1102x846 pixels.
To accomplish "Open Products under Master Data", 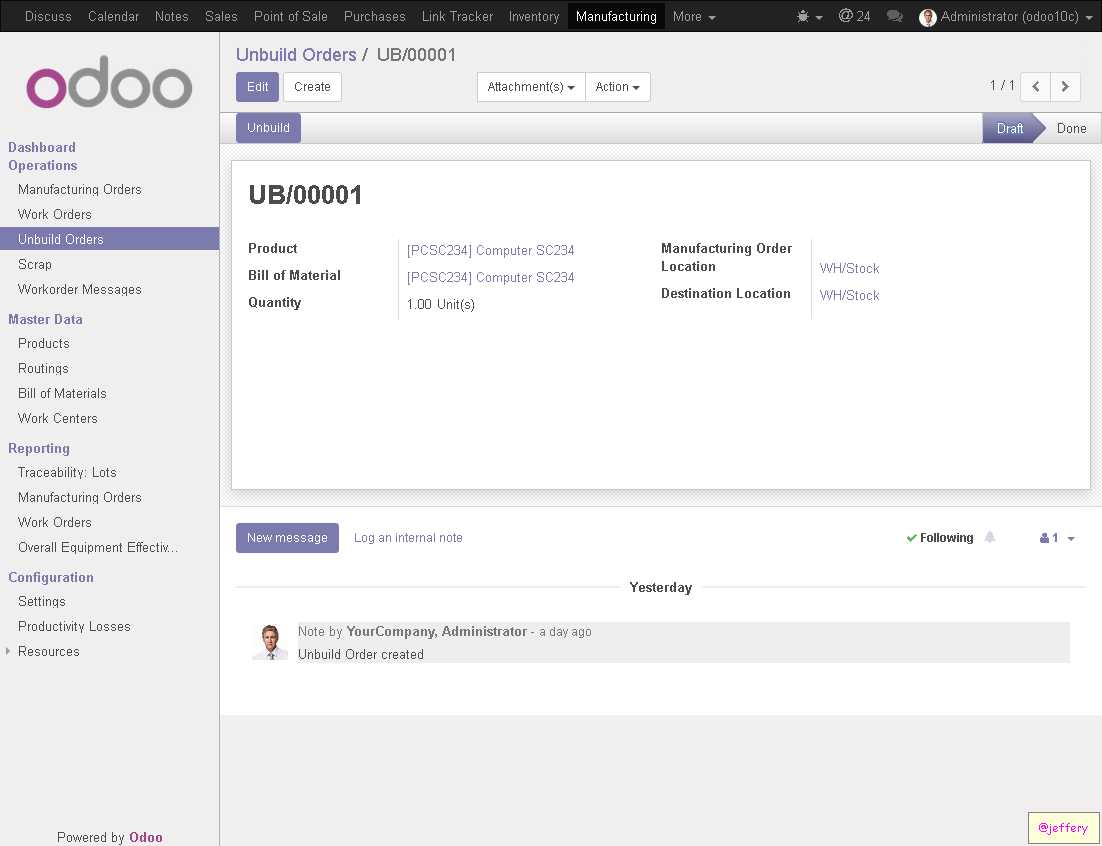I will (x=44, y=344).
